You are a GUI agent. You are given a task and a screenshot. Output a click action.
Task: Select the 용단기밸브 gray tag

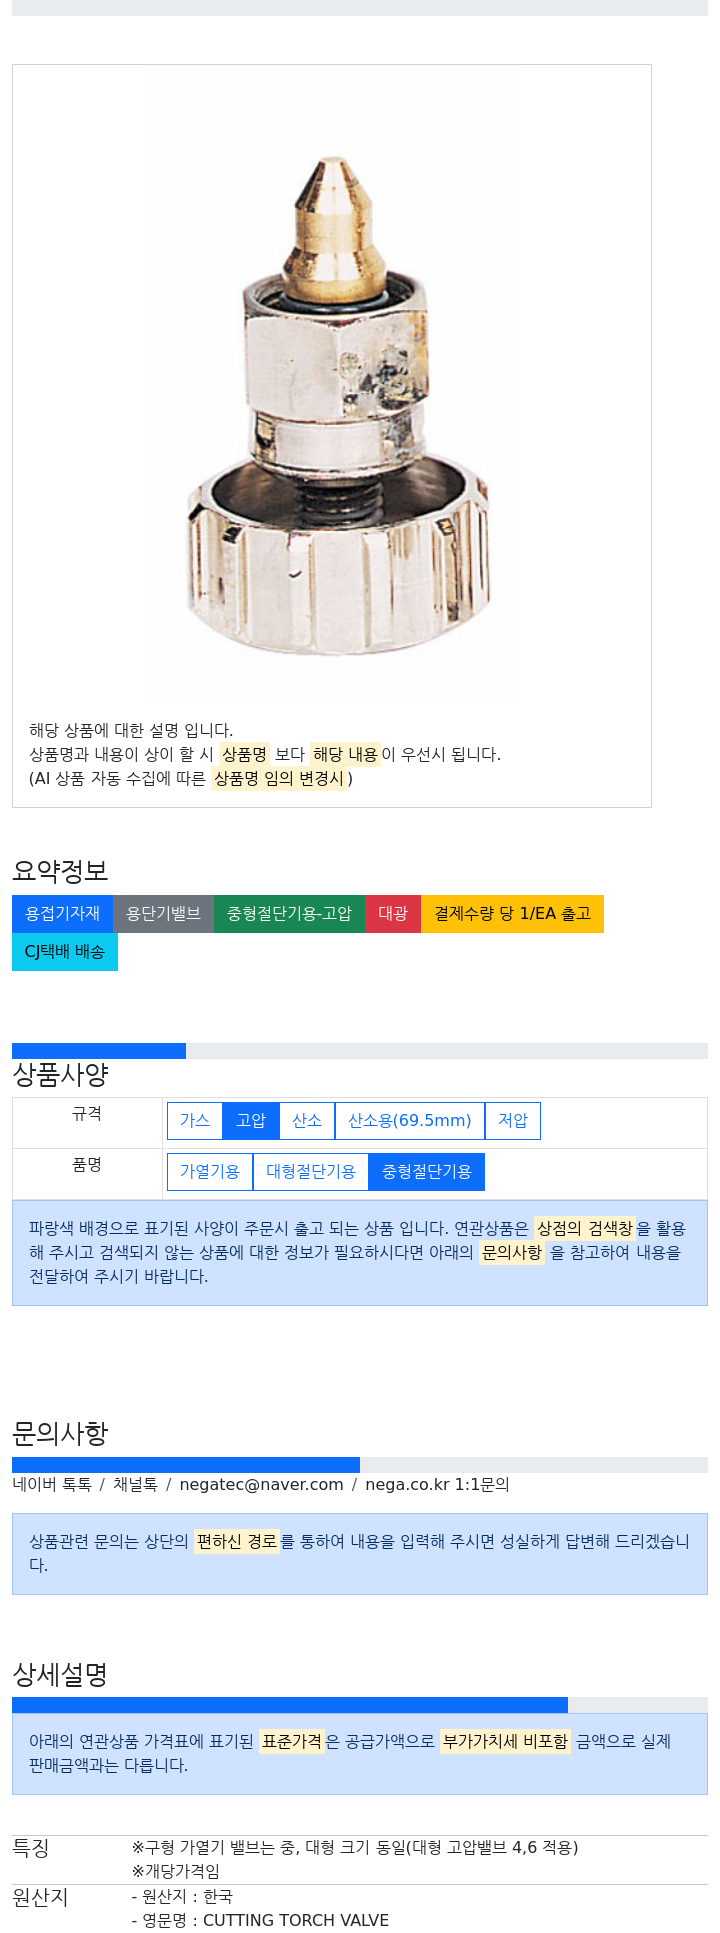pyautogui.click(x=163, y=914)
